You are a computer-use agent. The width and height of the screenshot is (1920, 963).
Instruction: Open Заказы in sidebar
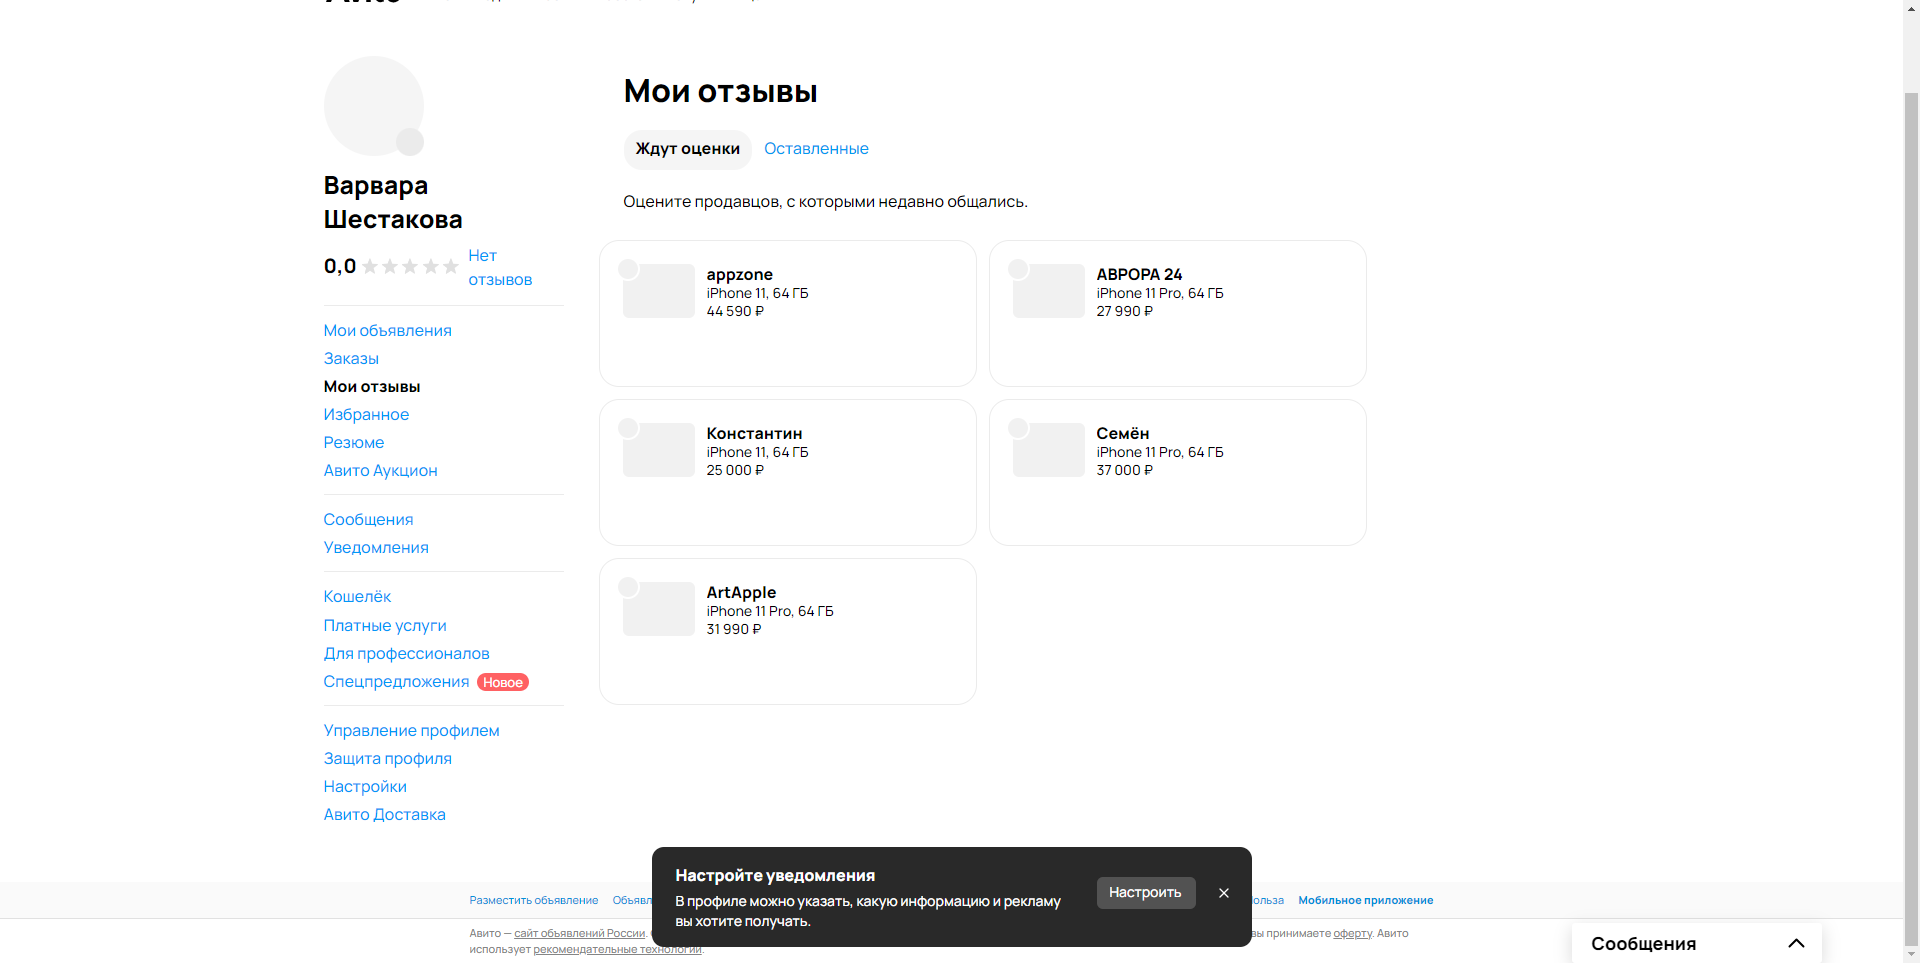(x=351, y=359)
